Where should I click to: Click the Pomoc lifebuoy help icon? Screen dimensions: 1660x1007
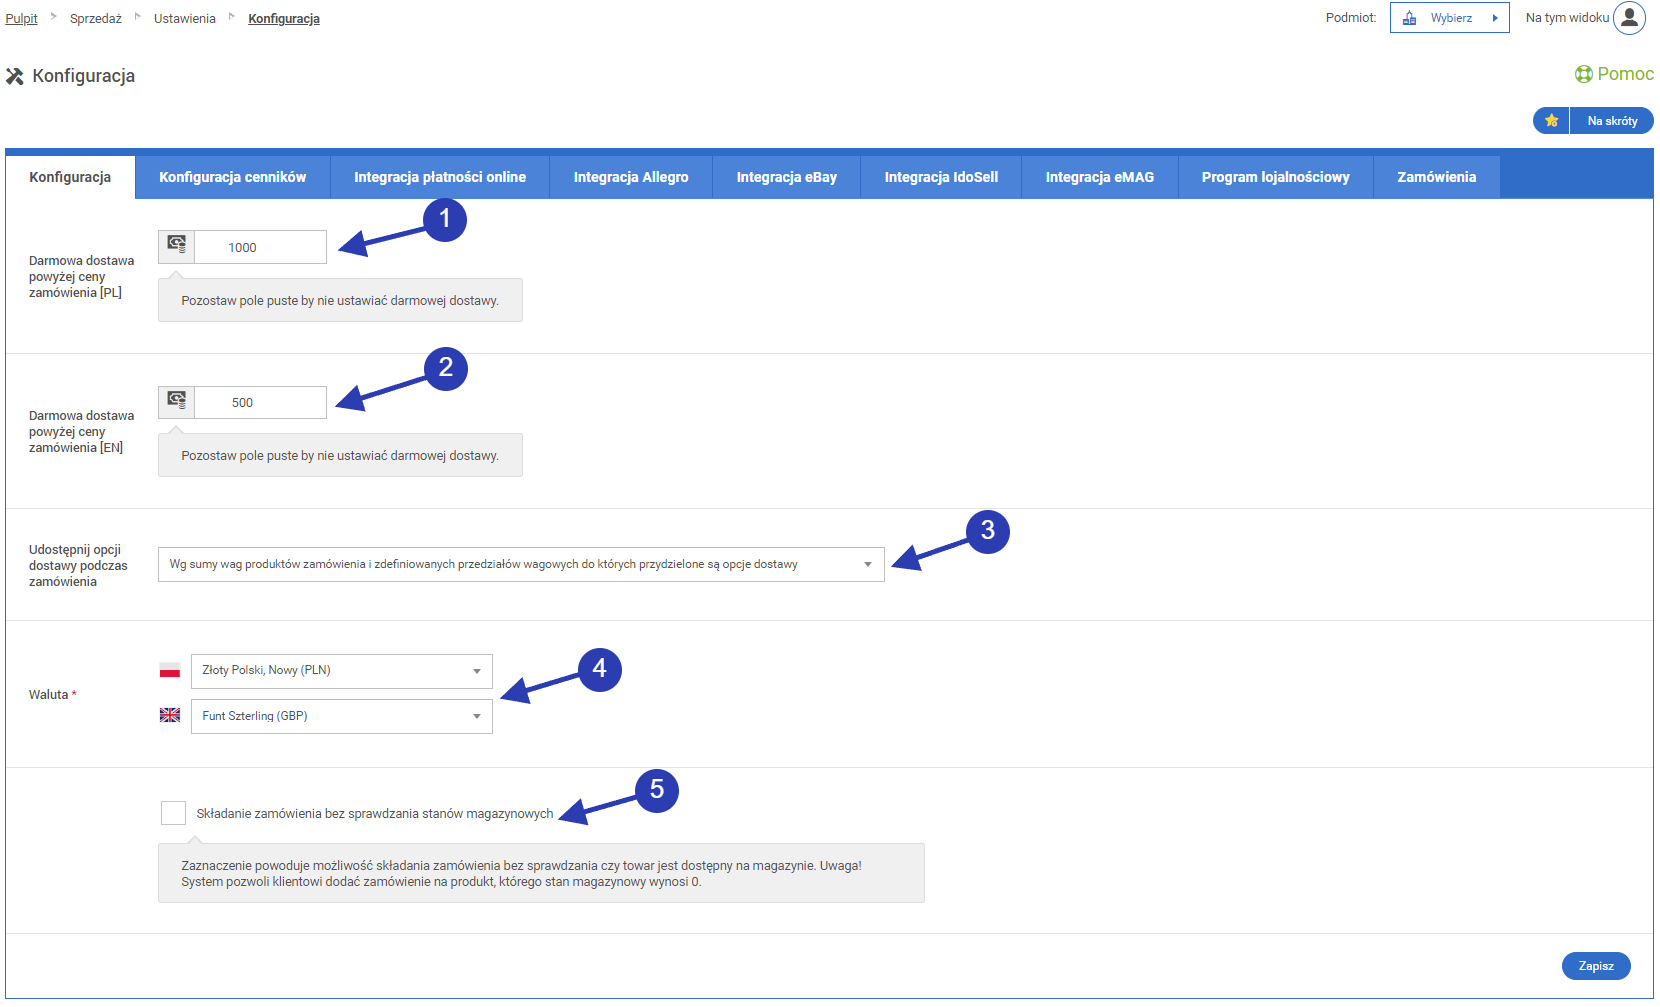pos(1584,74)
